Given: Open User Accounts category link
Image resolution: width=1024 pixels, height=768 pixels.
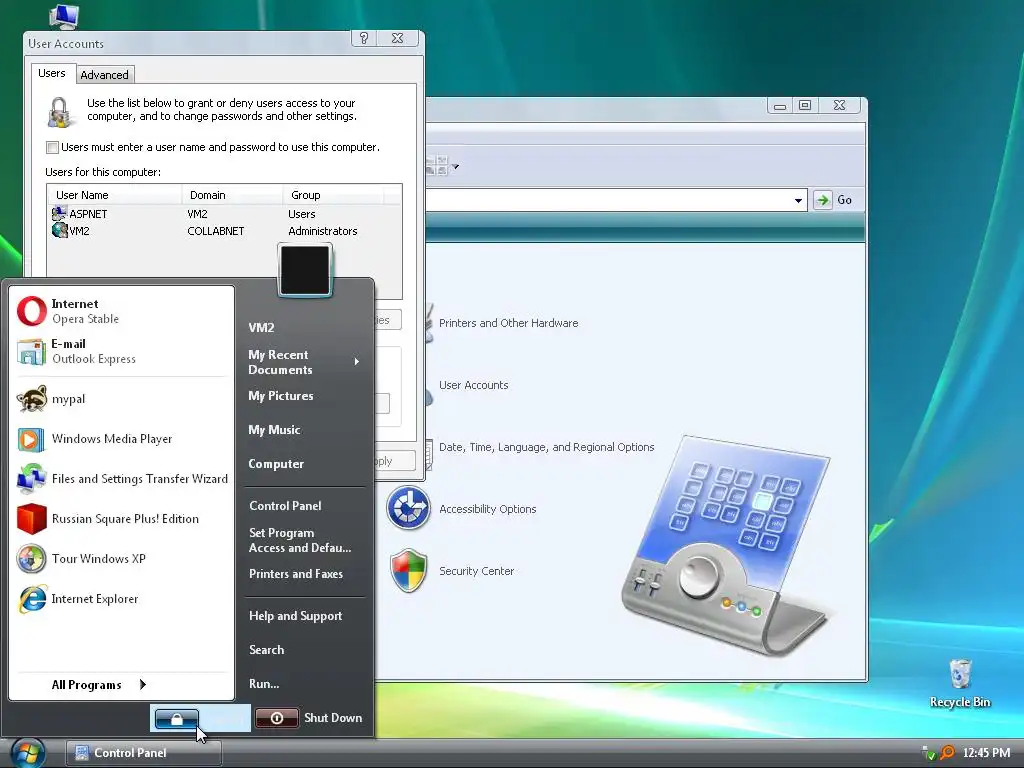Looking at the screenshot, I should (473, 385).
